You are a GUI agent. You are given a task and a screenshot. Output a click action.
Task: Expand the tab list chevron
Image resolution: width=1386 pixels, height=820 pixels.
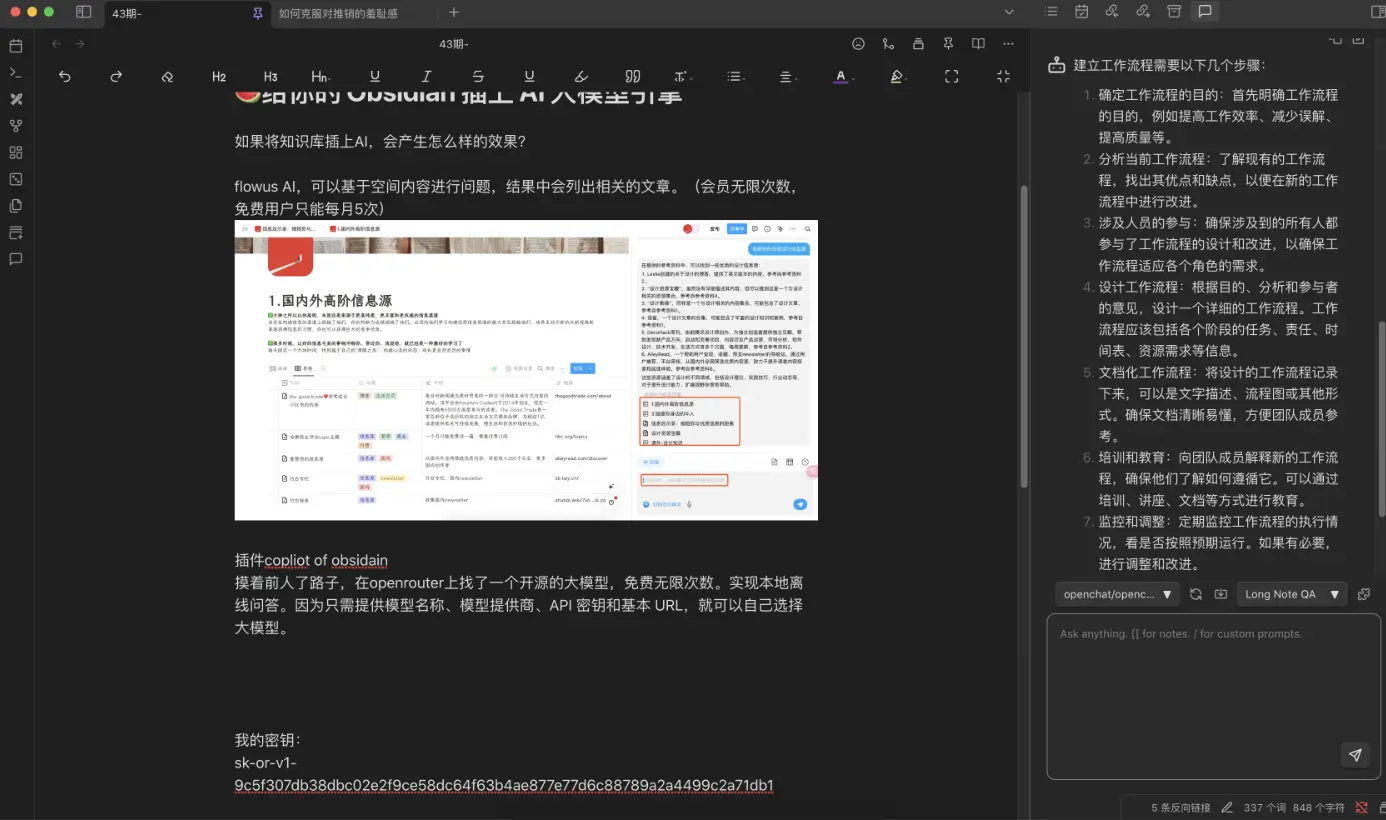[x=1010, y=12]
